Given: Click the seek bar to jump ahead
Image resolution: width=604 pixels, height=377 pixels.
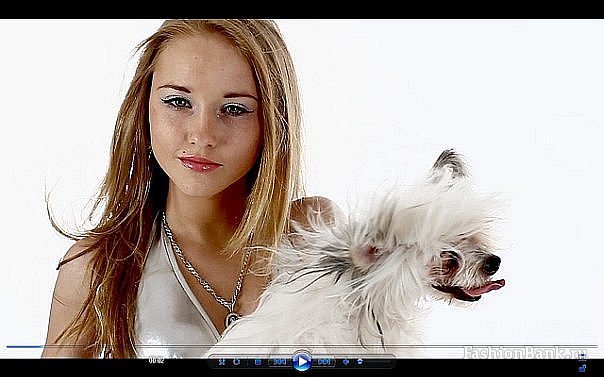Looking at the screenshot, I should [x=302, y=347].
